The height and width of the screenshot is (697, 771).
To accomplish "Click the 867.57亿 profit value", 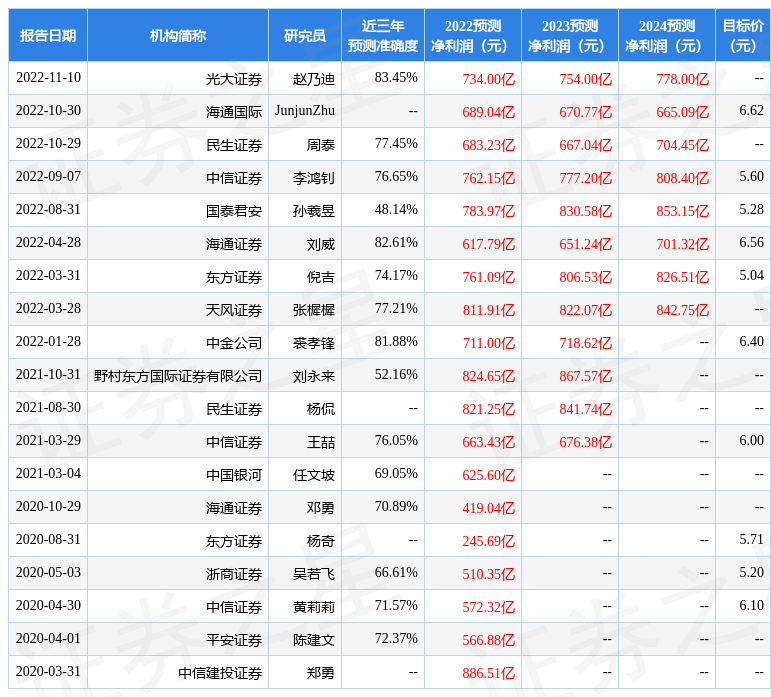I will pyautogui.click(x=585, y=377).
